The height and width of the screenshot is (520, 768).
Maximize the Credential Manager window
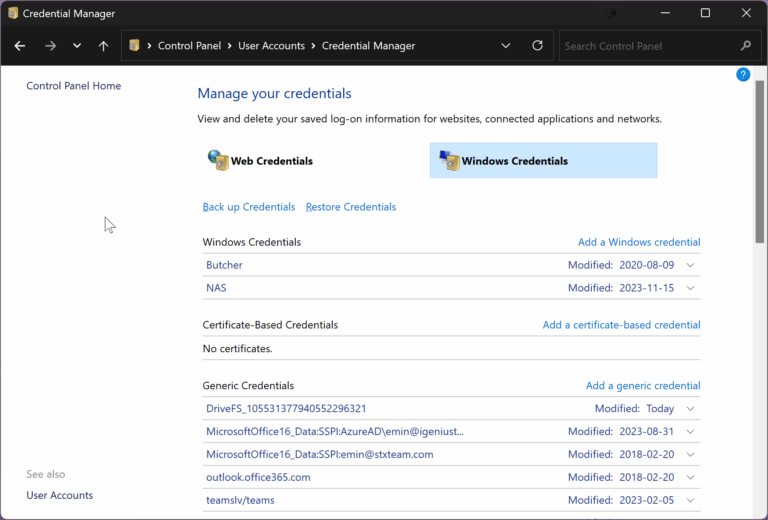pos(705,13)
